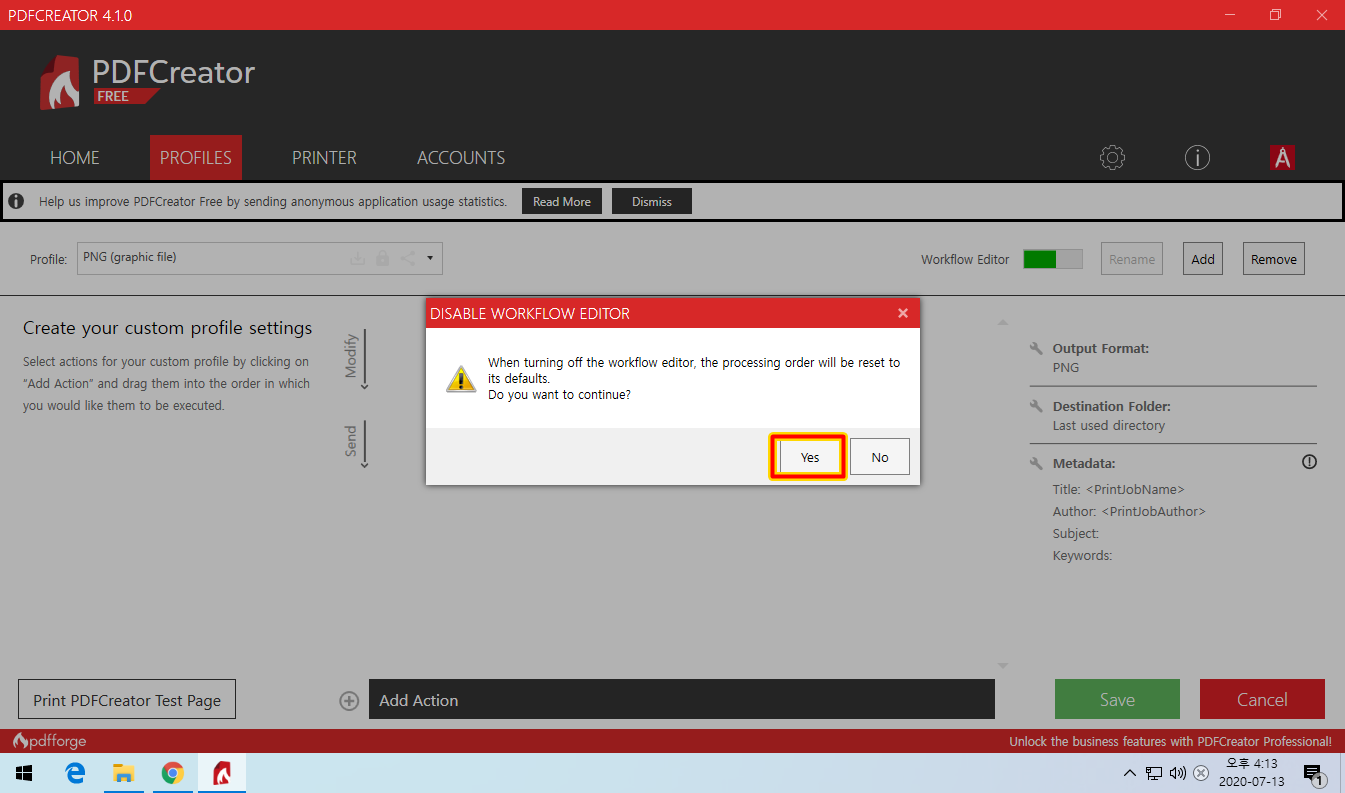Add a new profile
Viewport: 1345px width, 793px height.
tap(1203, 259)
